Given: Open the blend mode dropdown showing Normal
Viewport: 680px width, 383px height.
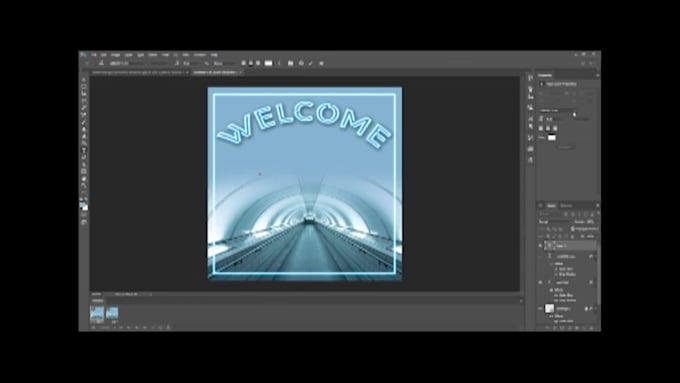Looking at the screenshot, I should tap(554, 222).
